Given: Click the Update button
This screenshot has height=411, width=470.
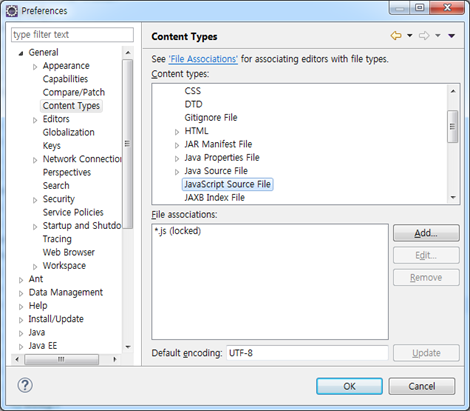Looking at the screenshot, I should point(426,353).
